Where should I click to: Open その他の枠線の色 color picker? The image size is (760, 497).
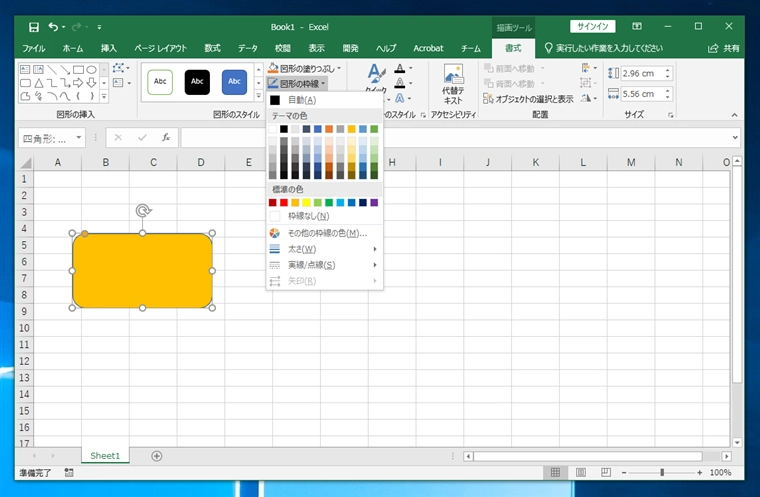coord(326,233)
